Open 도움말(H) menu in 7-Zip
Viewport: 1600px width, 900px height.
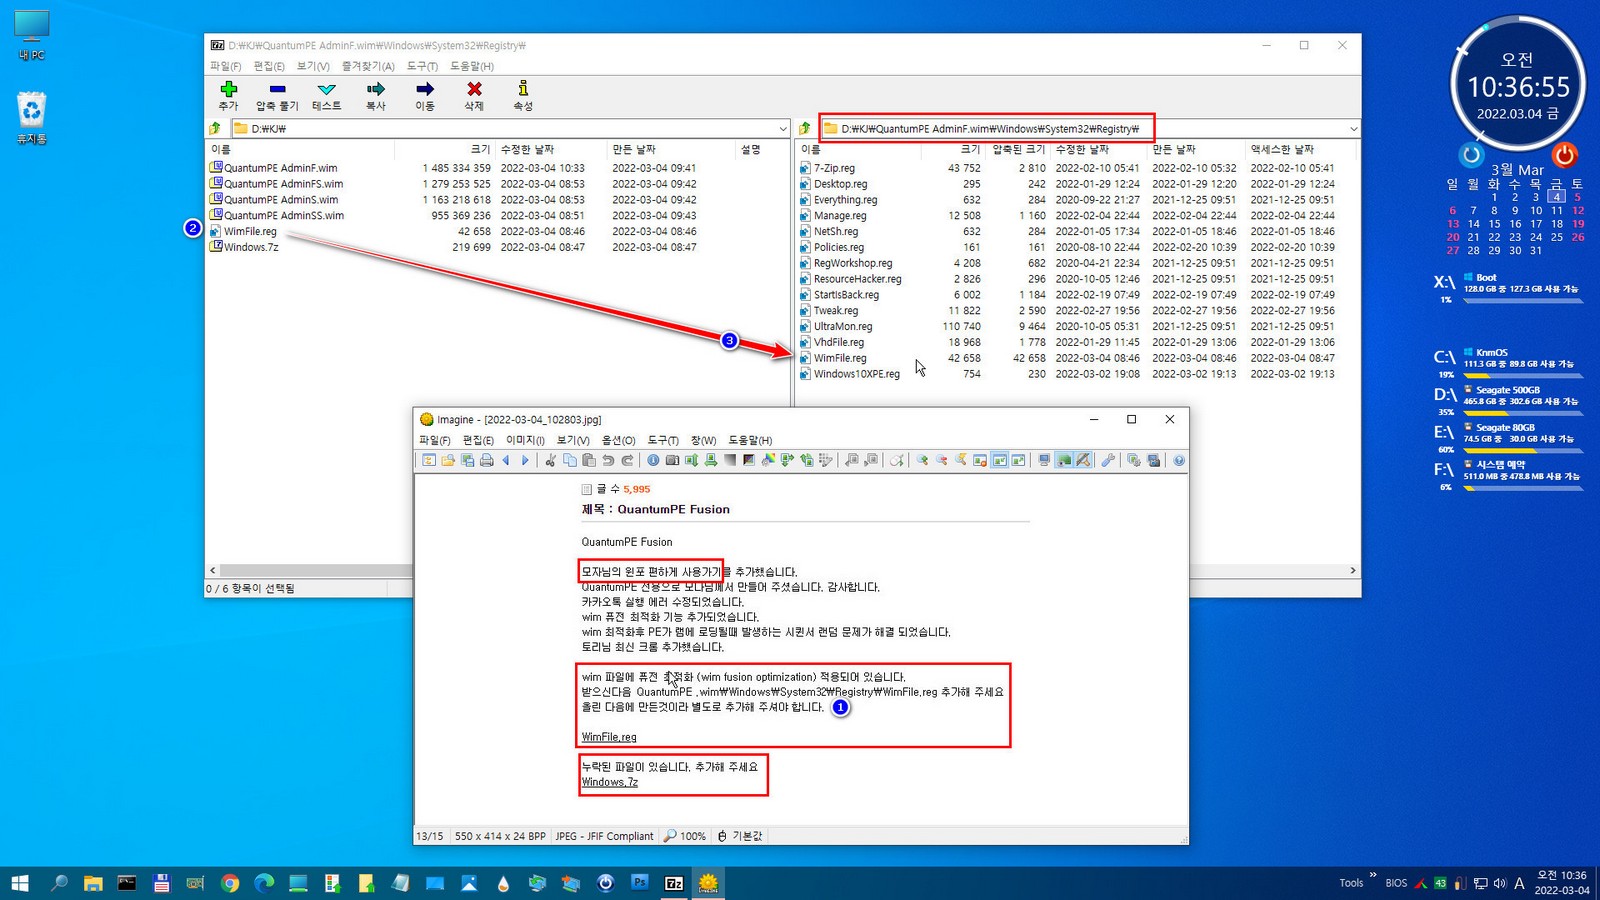472,66
